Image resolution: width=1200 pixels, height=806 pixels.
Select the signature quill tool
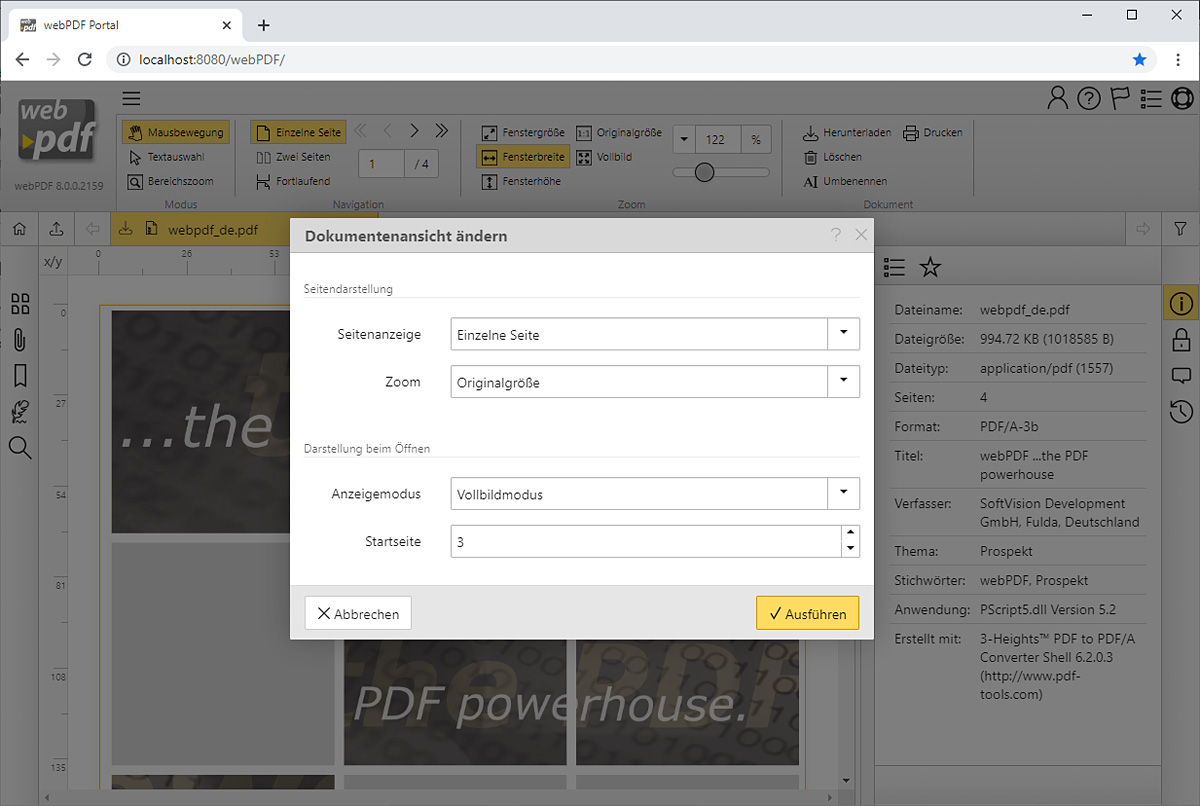pos(20,411)
